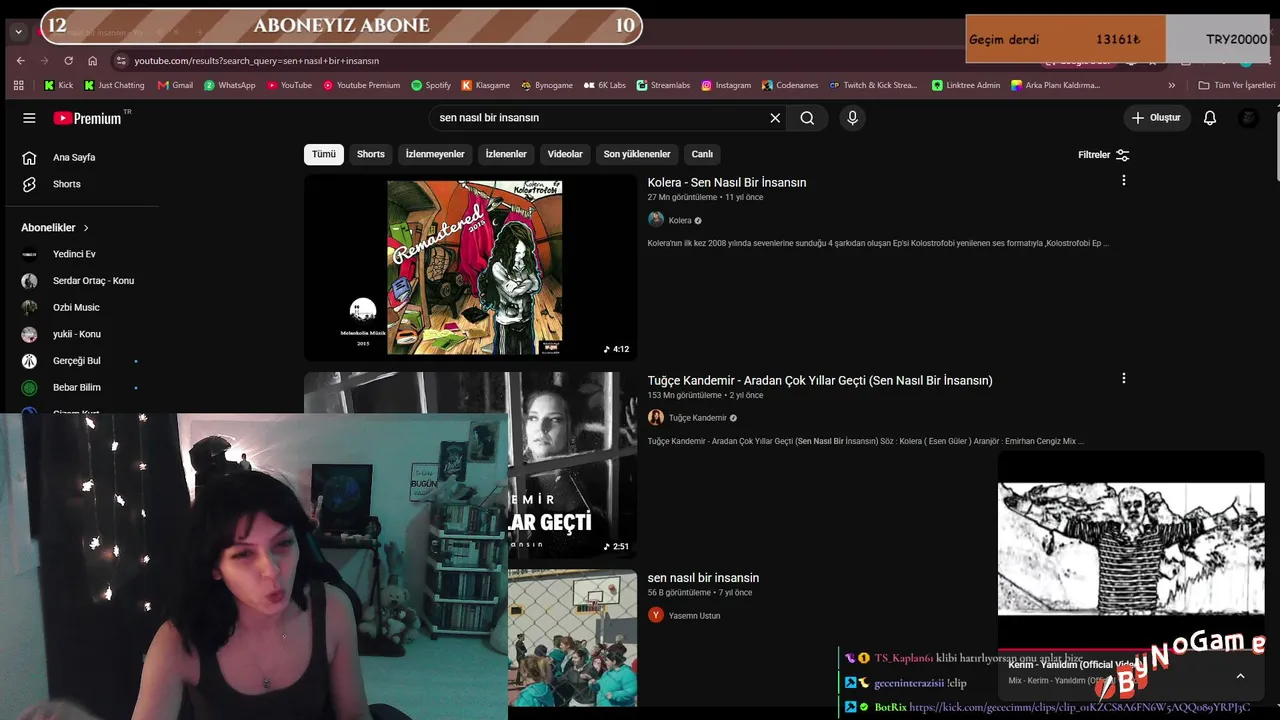This screenshot has height=720, width=1280.
Task: Select the İzlenenler filter chip
Action: pos(506,154)
